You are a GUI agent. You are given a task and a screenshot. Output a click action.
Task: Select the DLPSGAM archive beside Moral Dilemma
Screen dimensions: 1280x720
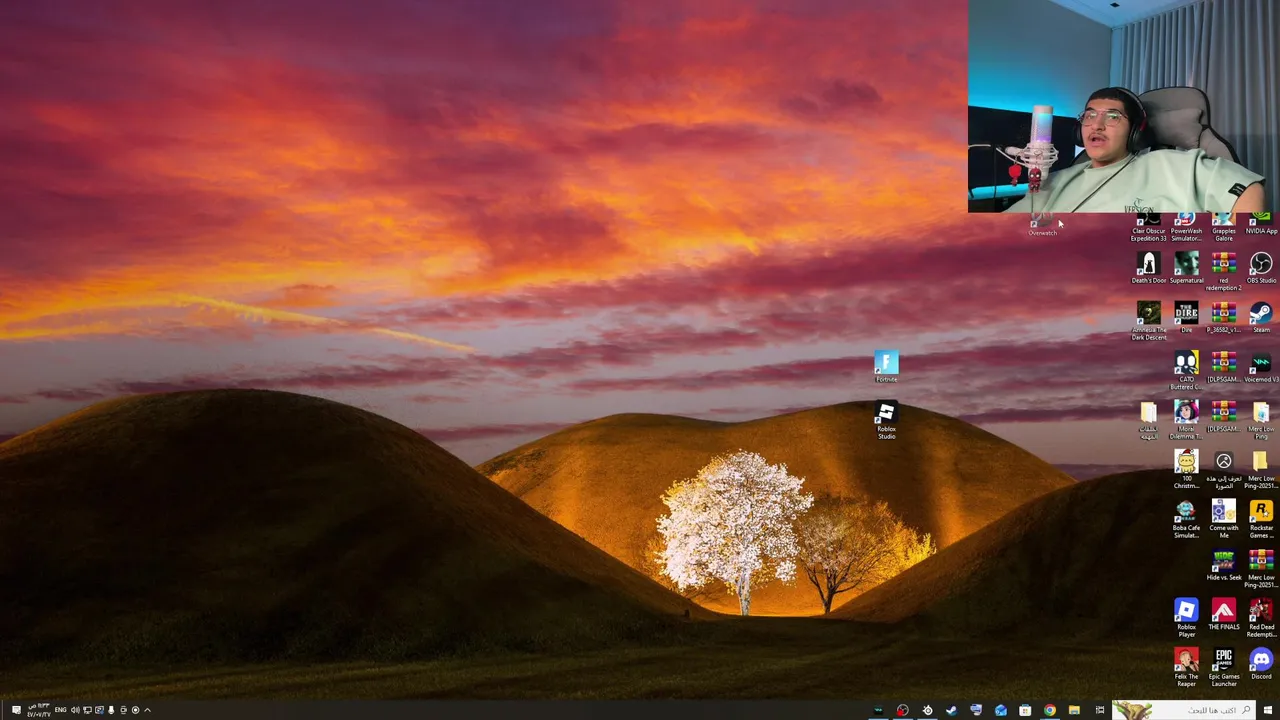click(1224, 417)
